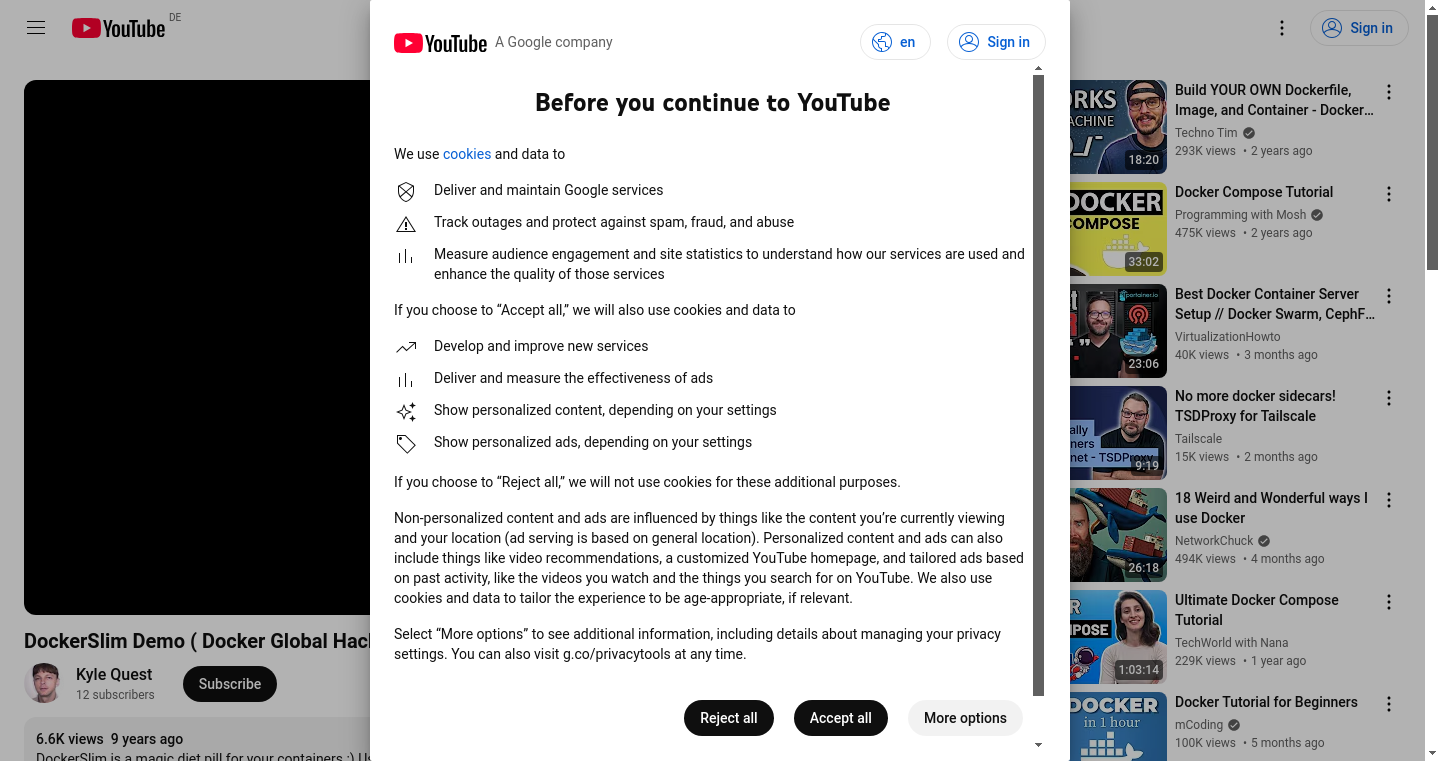Click the Docker Compose Tutorial title
The width and height of the screenshot is (1440, 761).
point(1254,192)
